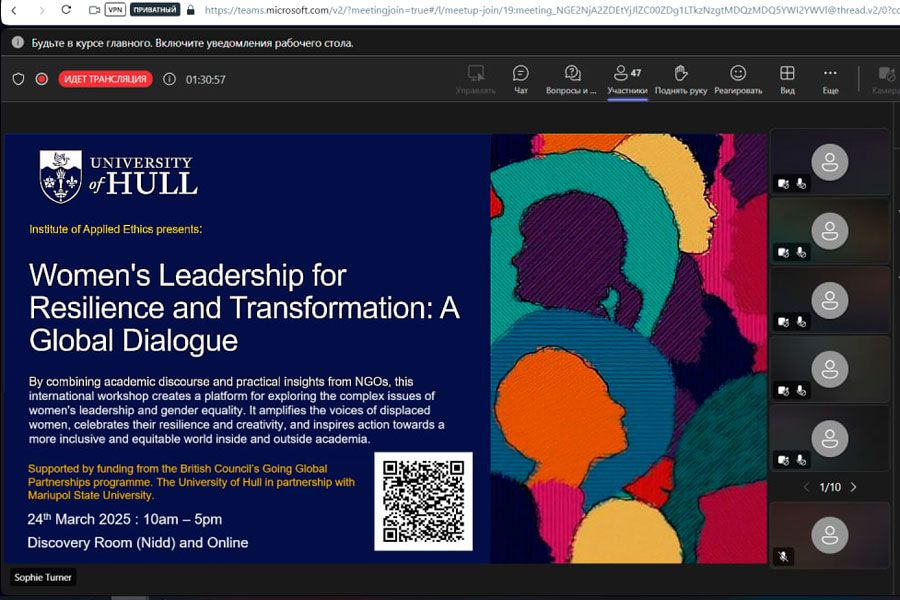This screenshot has height=600, width=900.
Task: Click camera-off icon on fourth participant tile
Action: 783,391
